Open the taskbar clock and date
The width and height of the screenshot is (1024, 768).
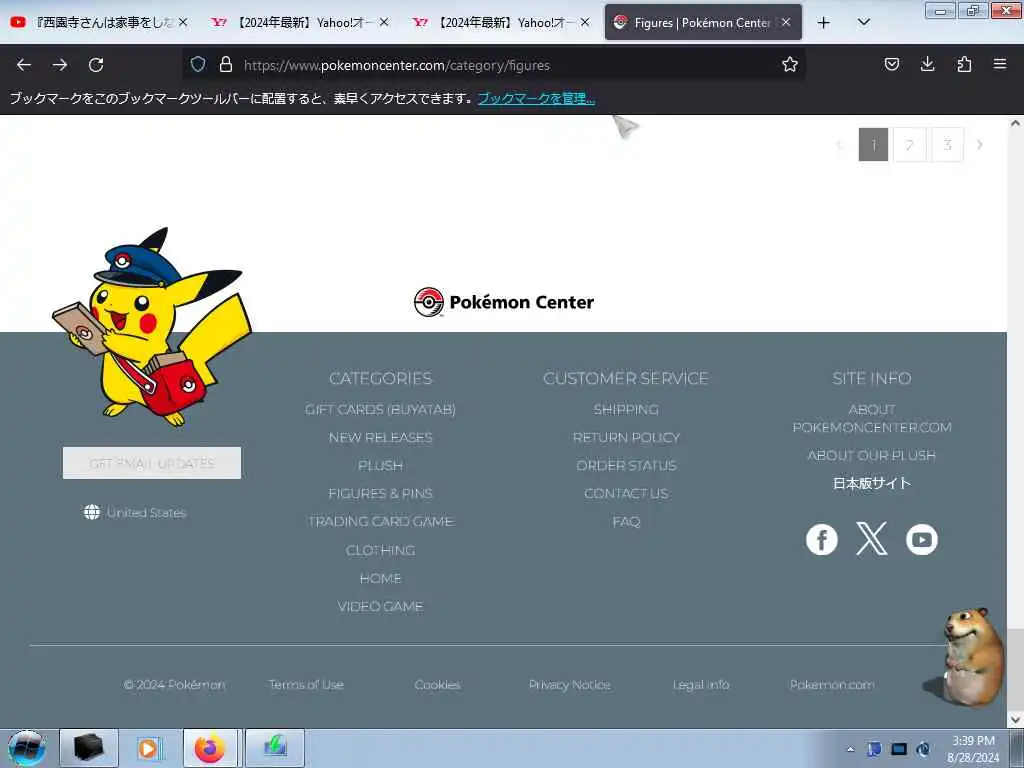point(973,749)
